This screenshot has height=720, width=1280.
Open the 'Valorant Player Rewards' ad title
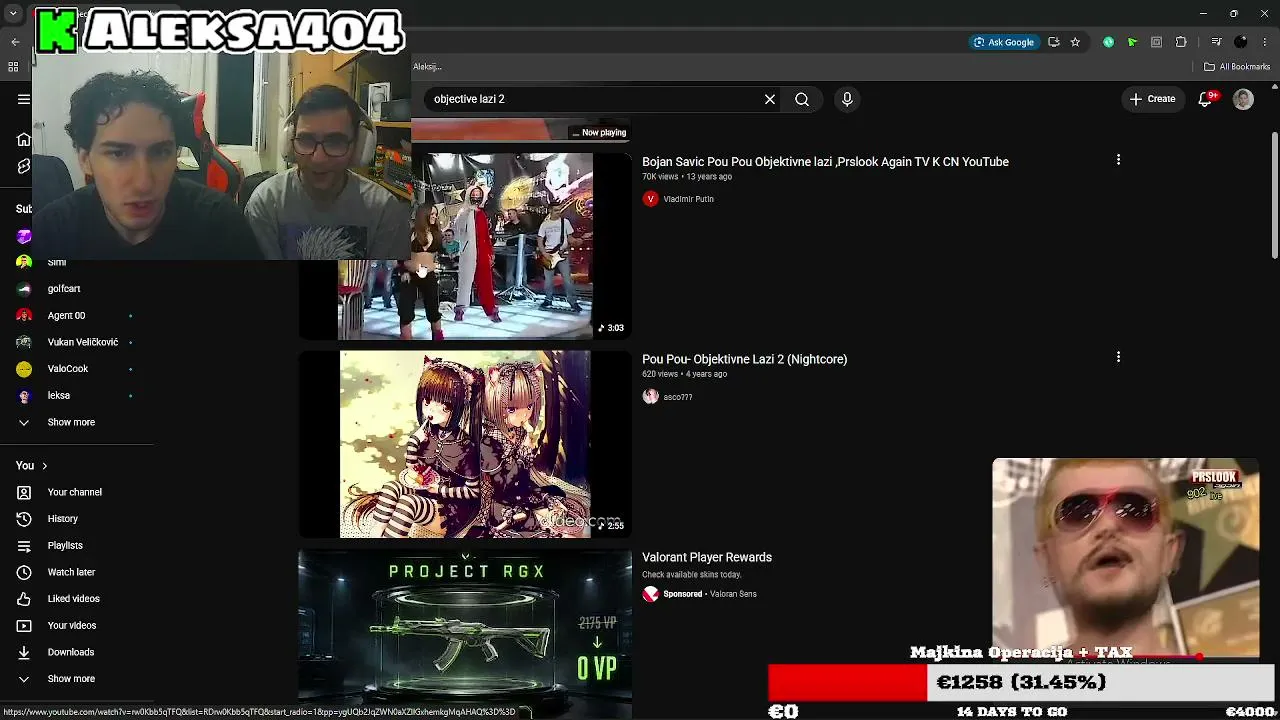tap(707, 557)
